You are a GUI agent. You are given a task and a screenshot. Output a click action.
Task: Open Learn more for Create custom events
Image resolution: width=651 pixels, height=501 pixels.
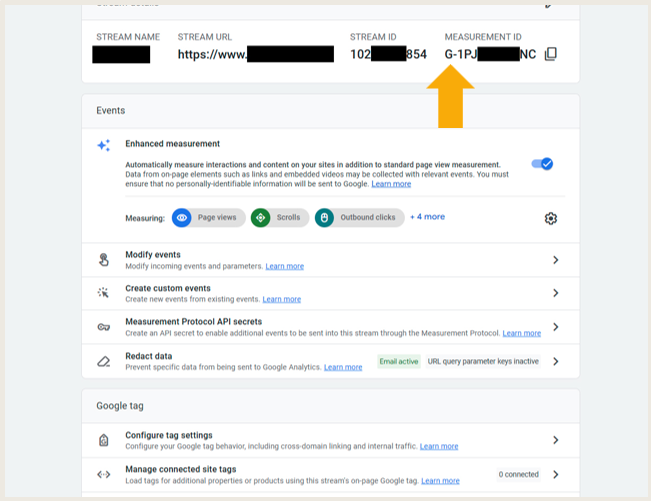click(281, 299)
